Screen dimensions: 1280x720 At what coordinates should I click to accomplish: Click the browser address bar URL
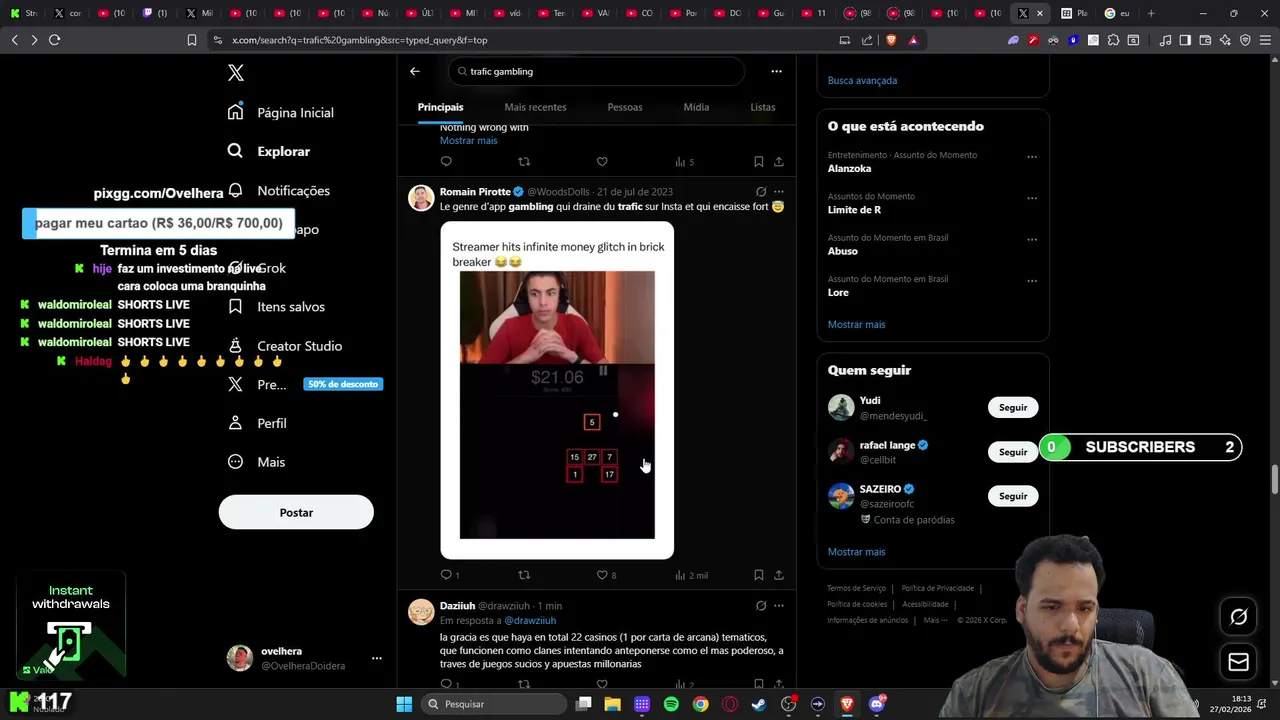coord(359,40)
